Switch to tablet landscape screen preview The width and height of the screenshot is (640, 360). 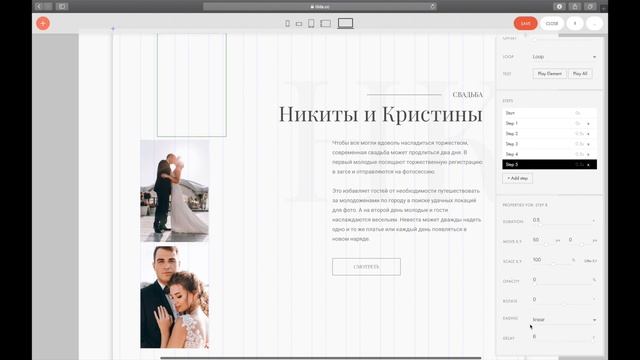326,24
